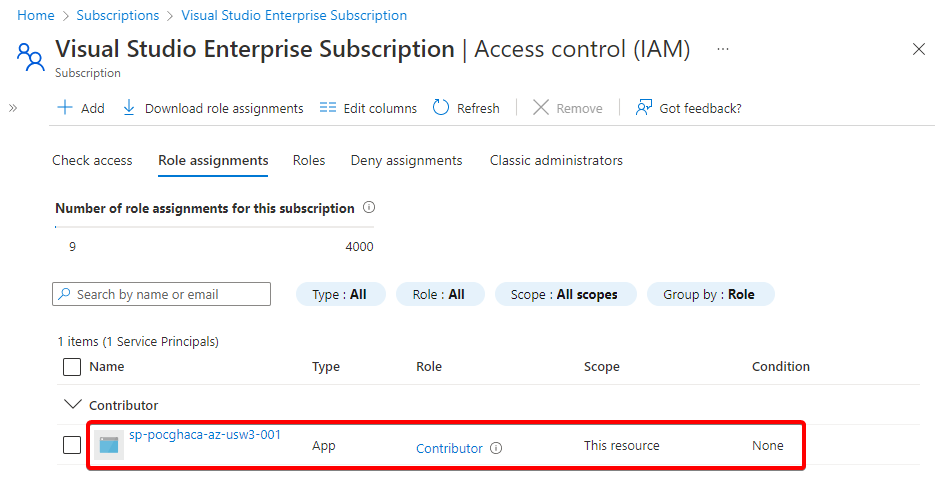Image resolution: width=949 pixels, height=479 pixels.
Task: Select all rows with header checkbox
Action: click(x=72, y=366)
